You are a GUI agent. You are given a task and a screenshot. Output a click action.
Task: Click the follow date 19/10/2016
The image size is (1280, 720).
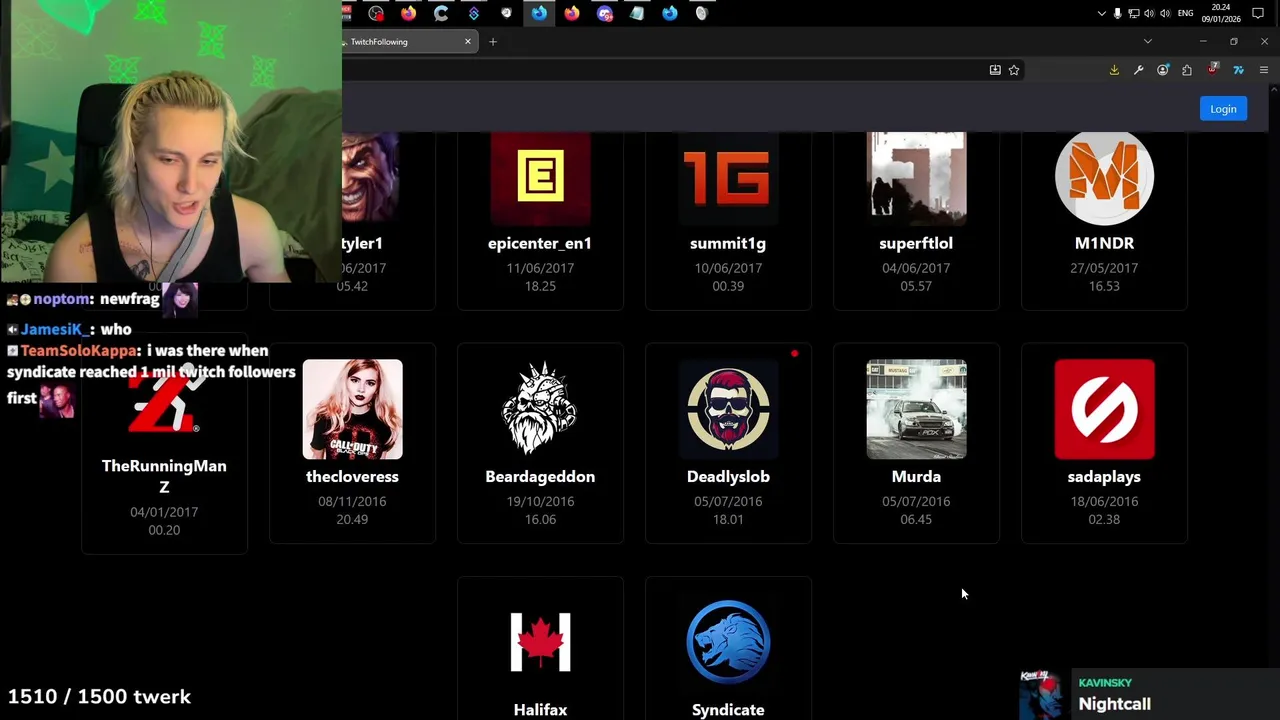point(540,501)
